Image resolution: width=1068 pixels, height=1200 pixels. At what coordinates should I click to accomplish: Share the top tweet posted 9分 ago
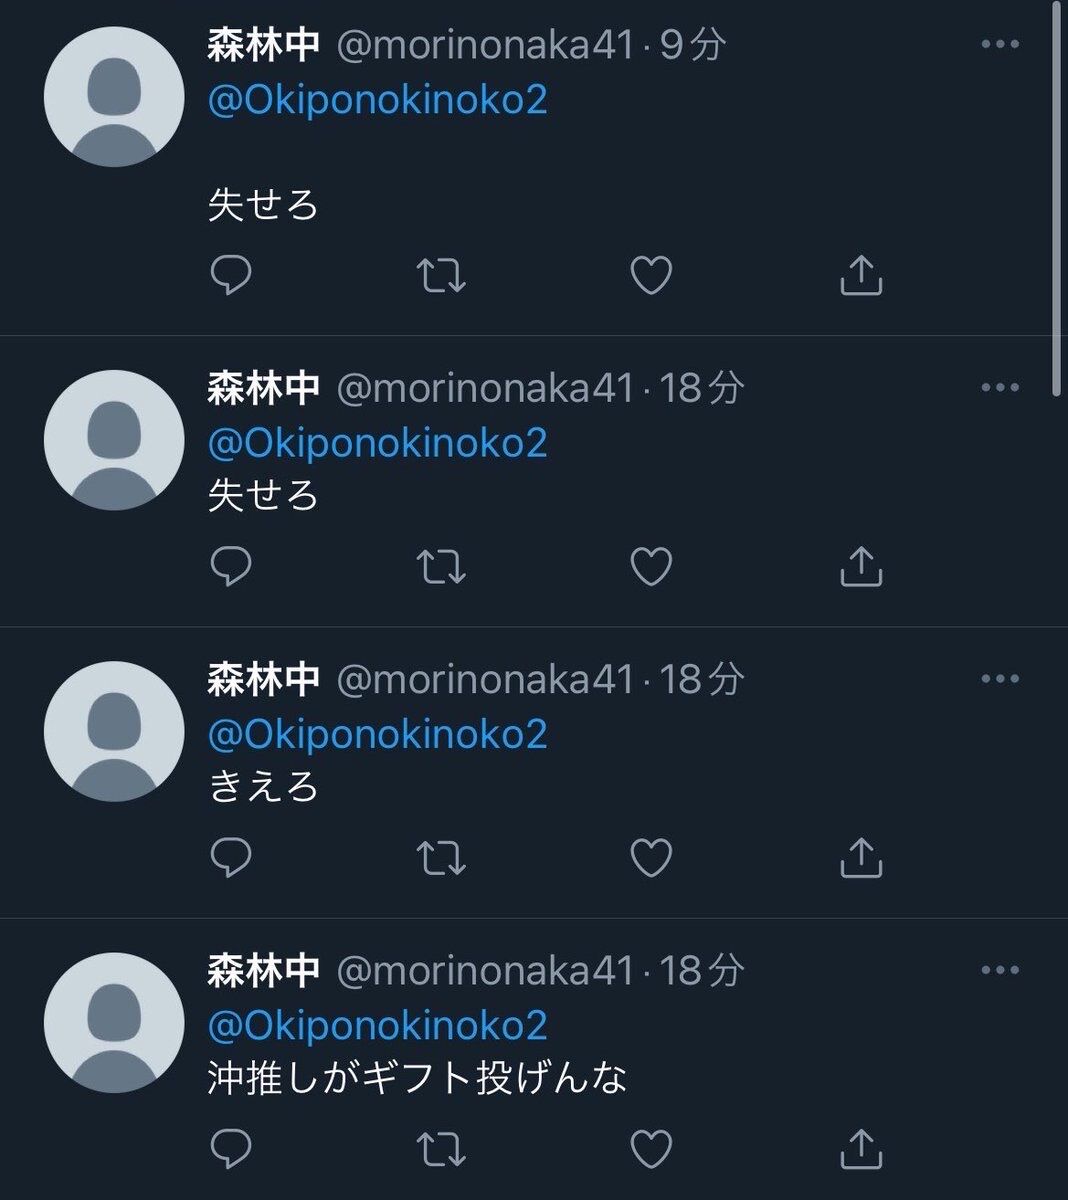click(861, 275)
